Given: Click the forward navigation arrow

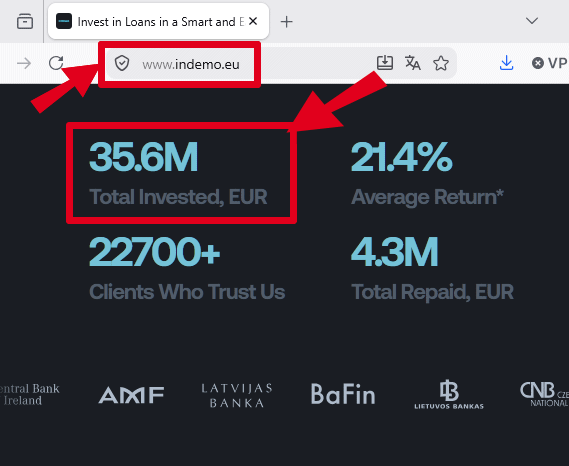Looking at the screenshot, I should click(x=24, y=64).
